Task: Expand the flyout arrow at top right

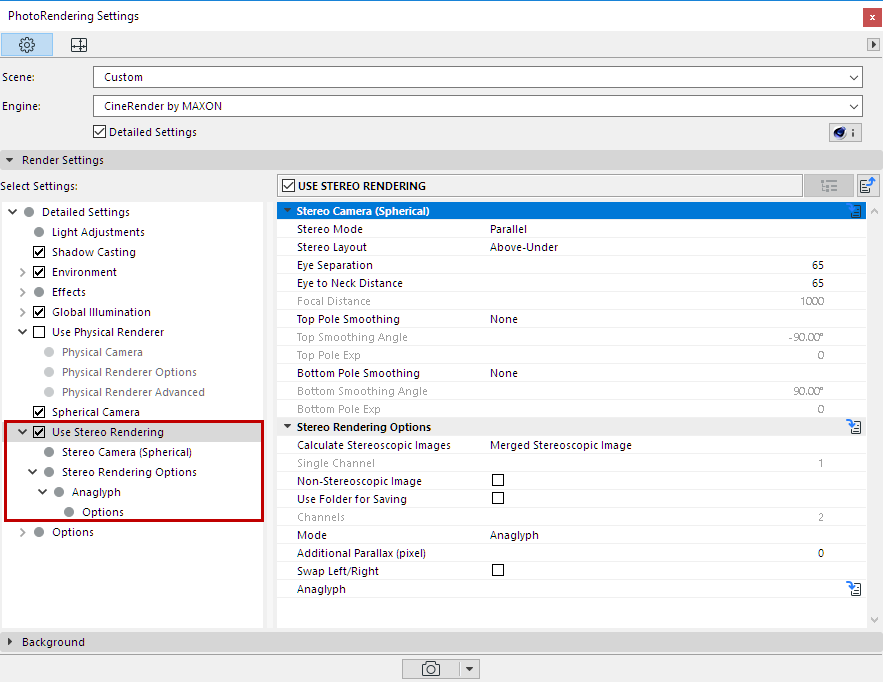Action: [x=873, y=44]
